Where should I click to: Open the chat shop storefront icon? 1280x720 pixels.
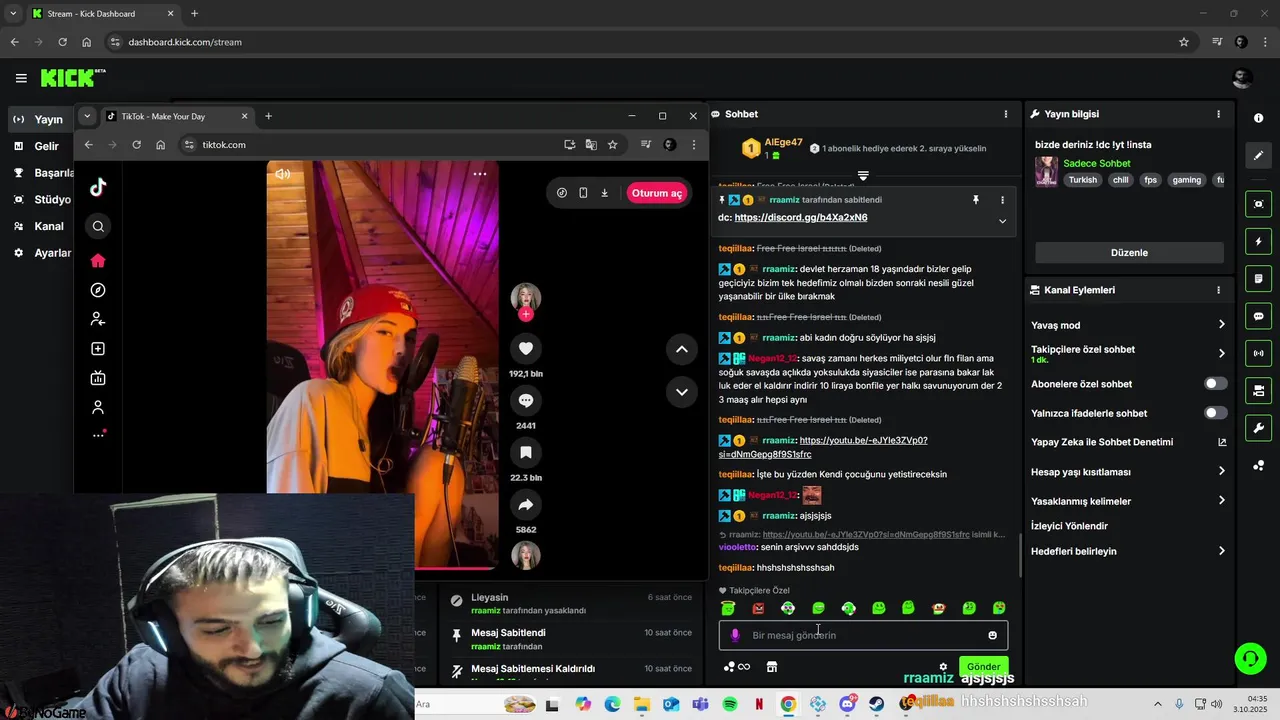pyautogui.click(x=772, y=667)
